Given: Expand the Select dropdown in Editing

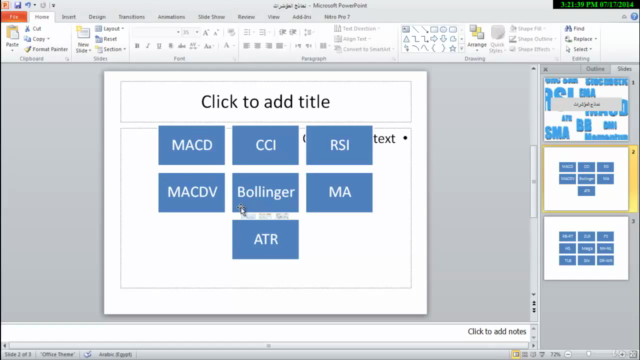Looking at the screenshot, I should pos(579,49).
